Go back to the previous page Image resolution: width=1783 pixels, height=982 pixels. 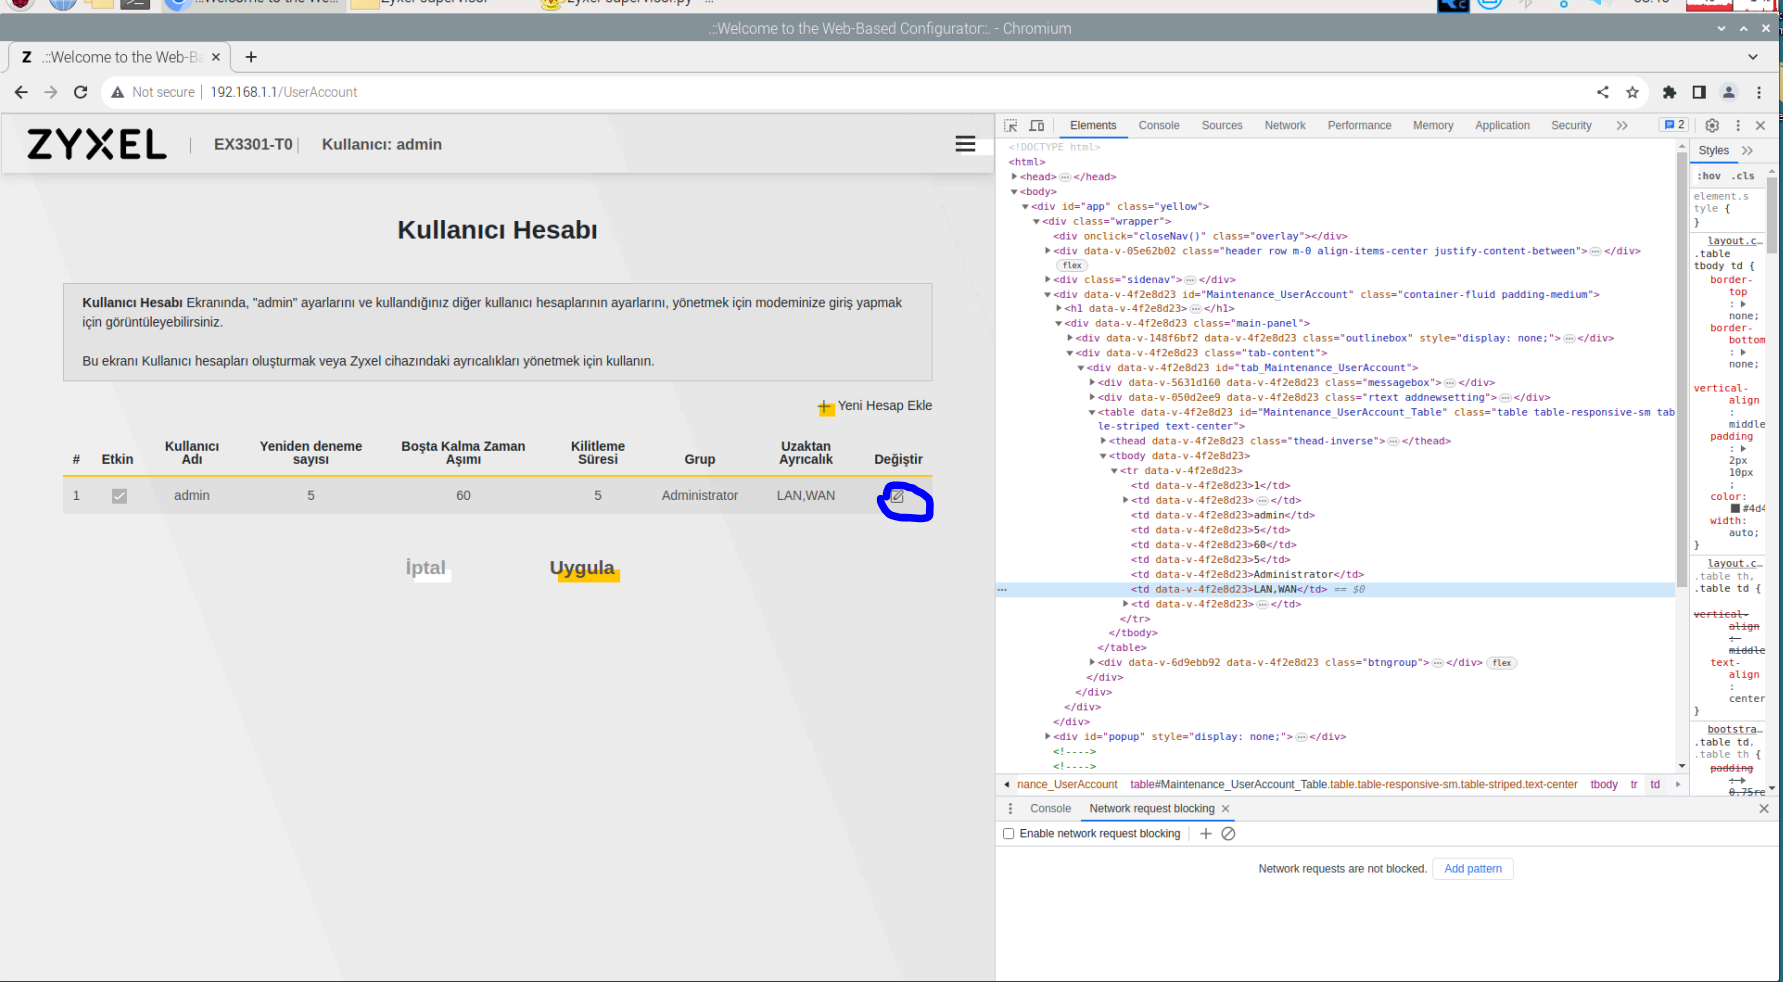click(21, 92)
